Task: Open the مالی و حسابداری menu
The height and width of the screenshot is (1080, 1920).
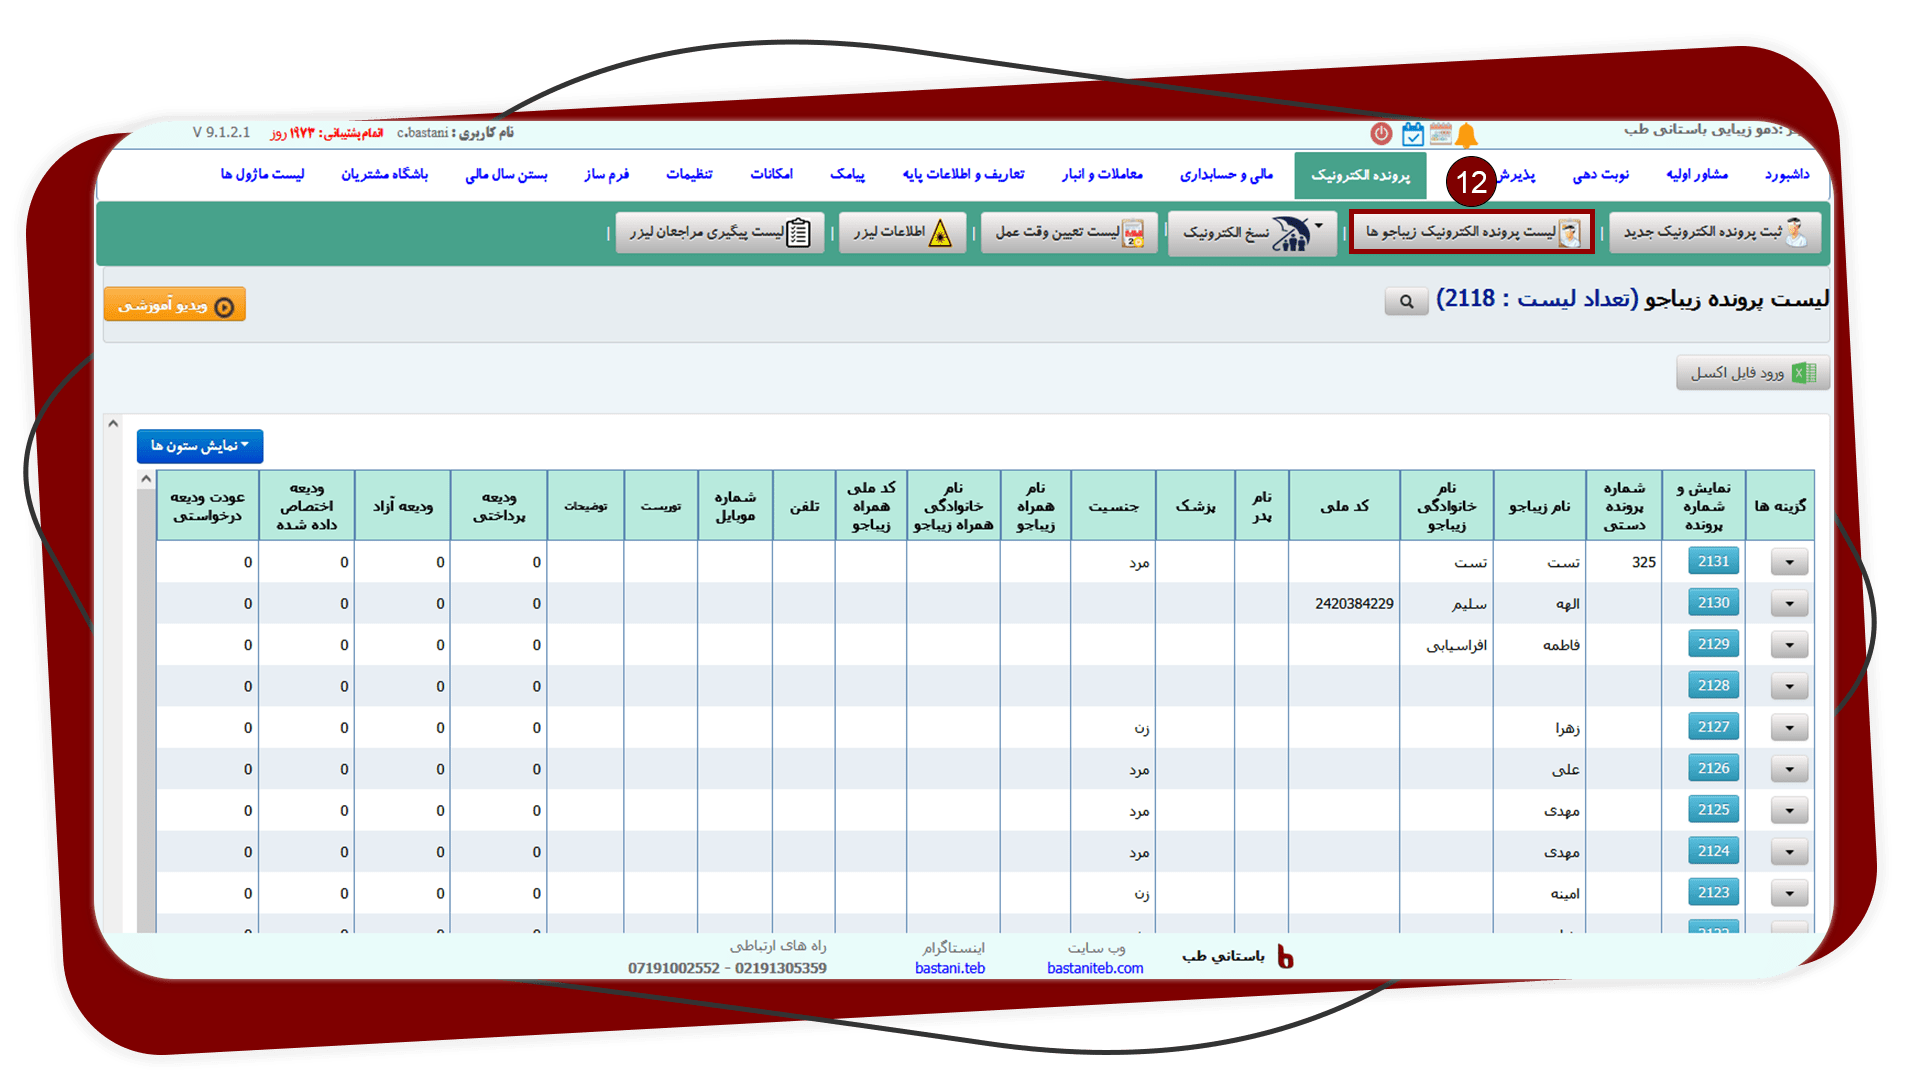Action: click(x=1226, y=175)
